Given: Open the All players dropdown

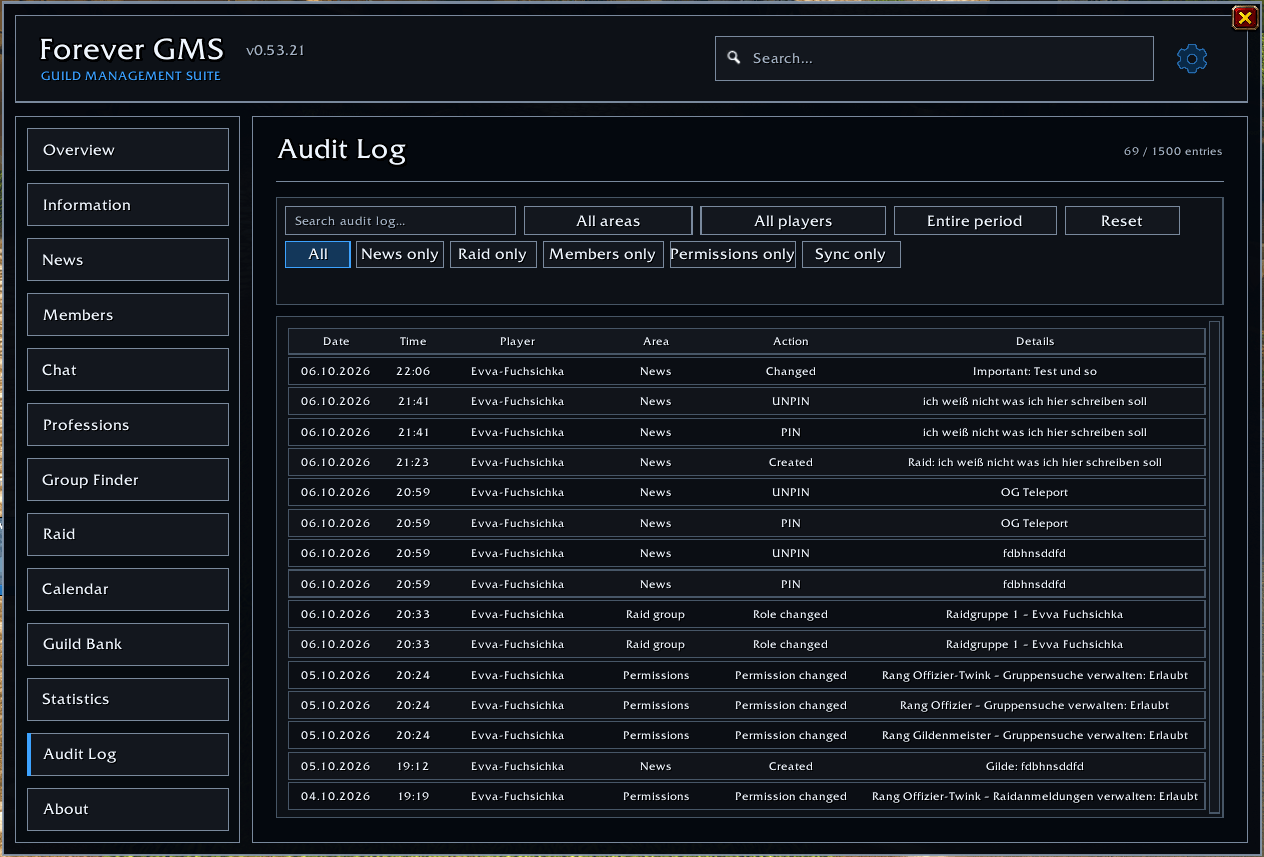Looking at the screenshot, I should tap(793, 221).
